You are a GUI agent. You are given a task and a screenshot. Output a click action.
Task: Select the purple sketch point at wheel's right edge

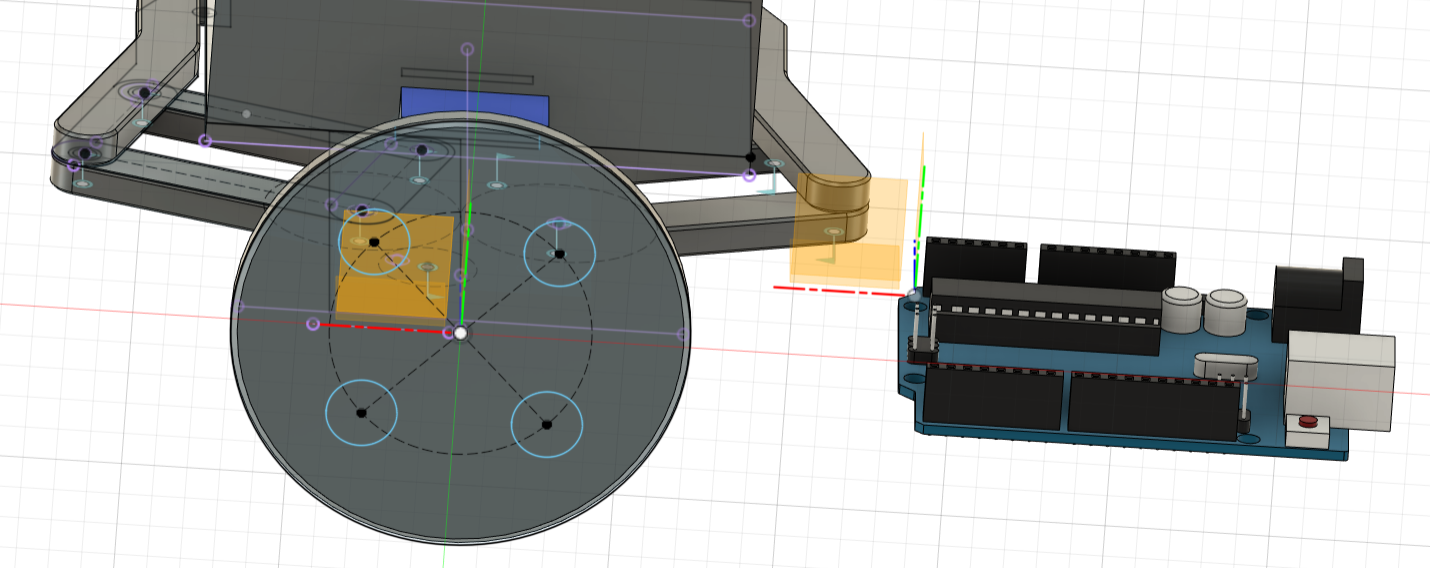pyautogui.click(x=683, y=334)
